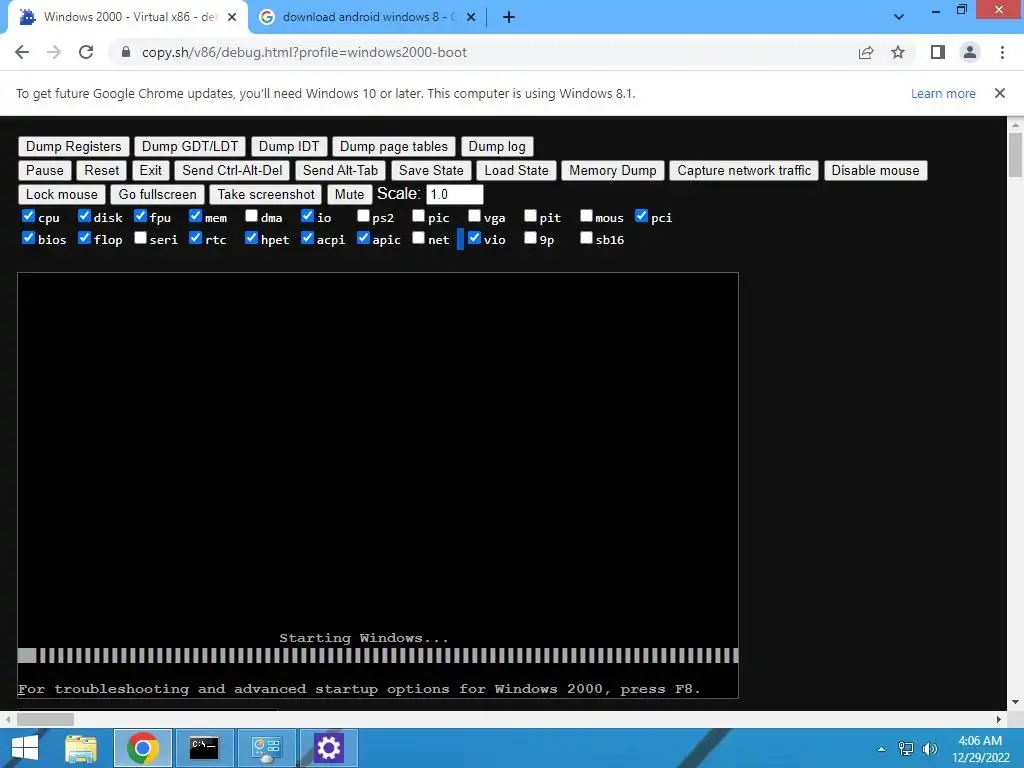The height and width of the screenshot is (768, 1024).
Task: Uncheck the bios log checkbox
Action: point(28,238)
